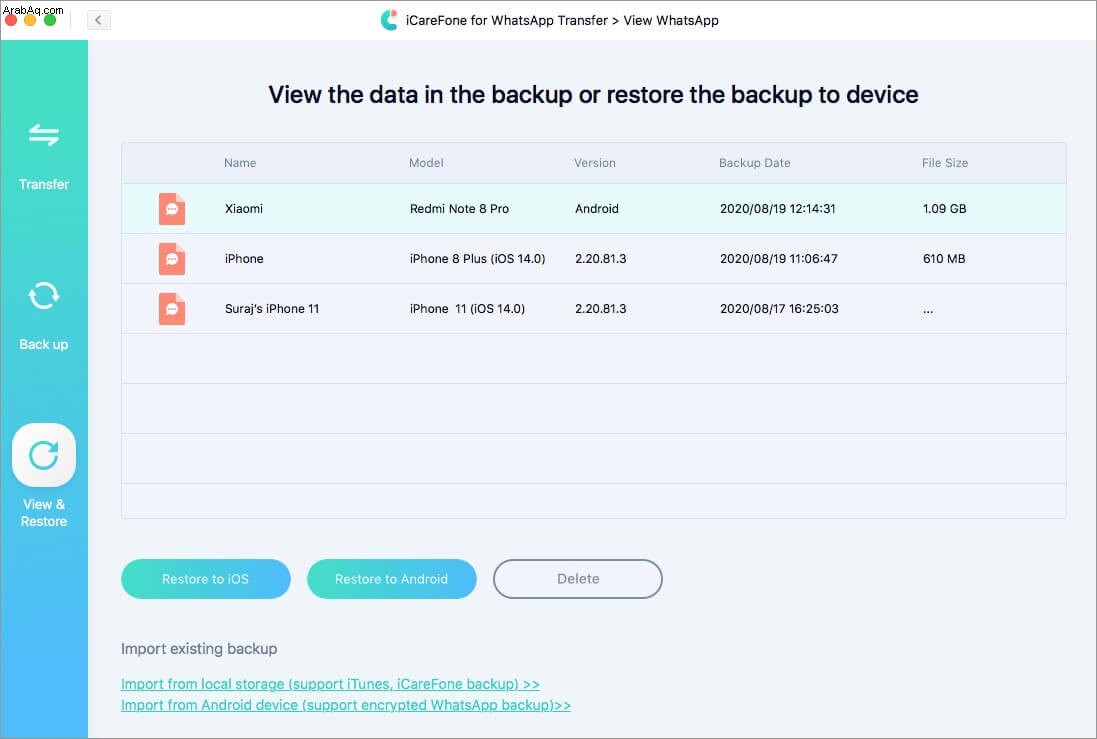Click the 610 MB file size
1097x739 pixels.
[x=944, y=259]
